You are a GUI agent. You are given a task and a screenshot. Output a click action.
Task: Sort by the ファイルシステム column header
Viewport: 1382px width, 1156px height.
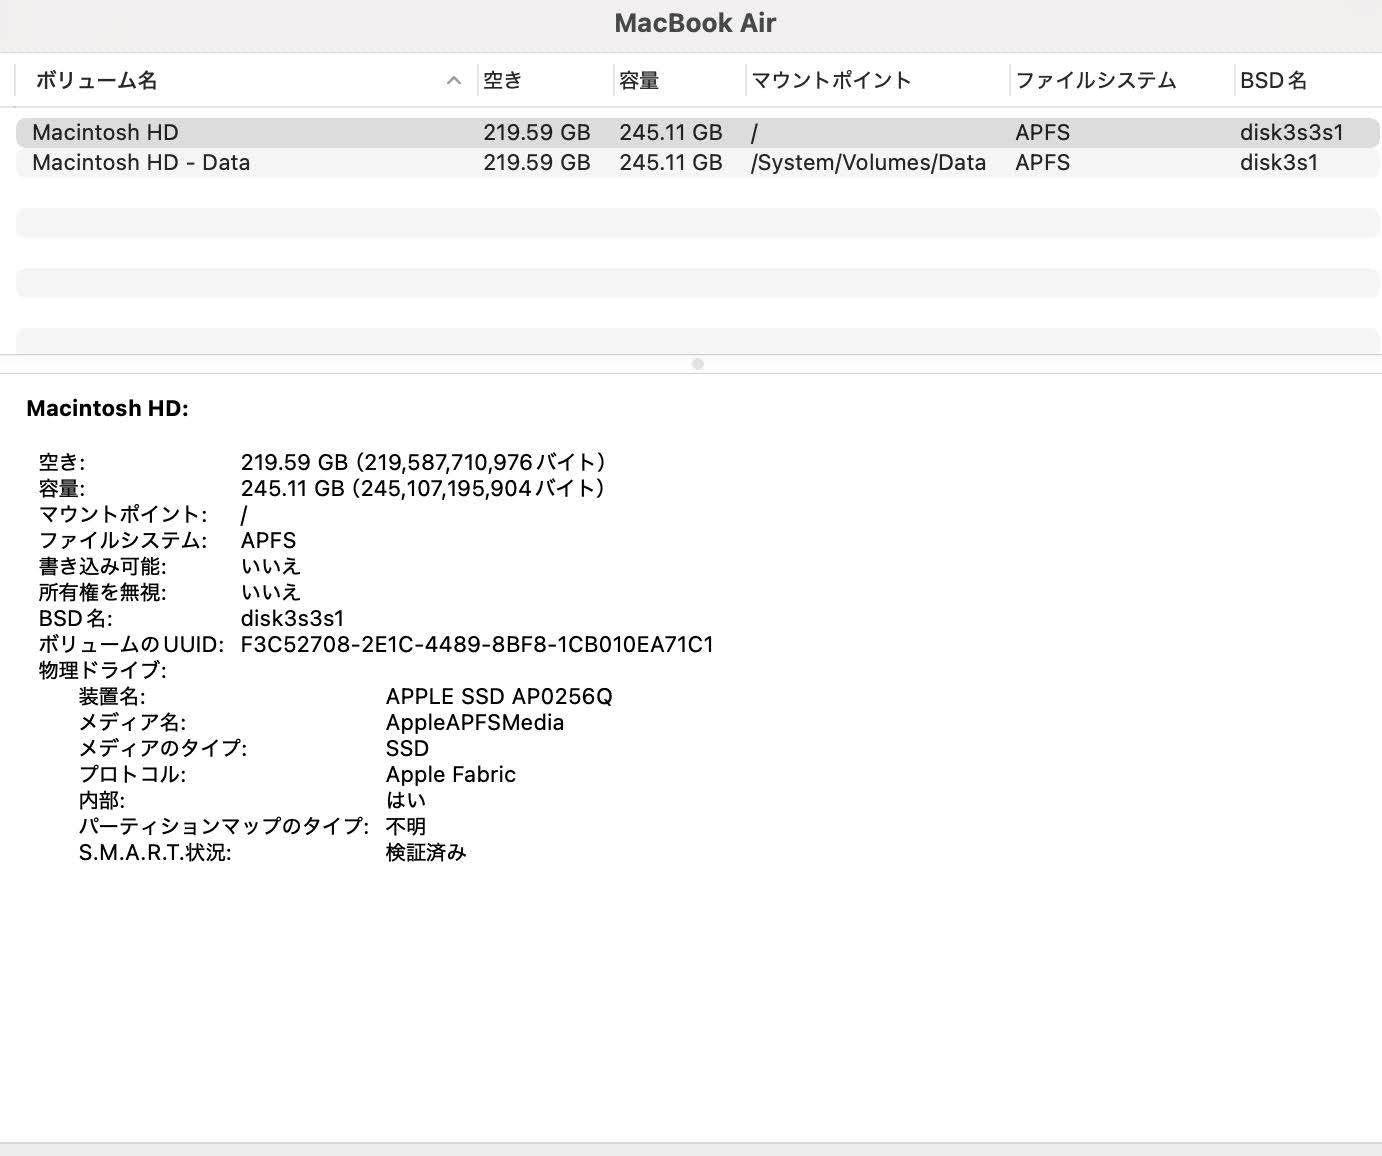[x=1096, y=80]
